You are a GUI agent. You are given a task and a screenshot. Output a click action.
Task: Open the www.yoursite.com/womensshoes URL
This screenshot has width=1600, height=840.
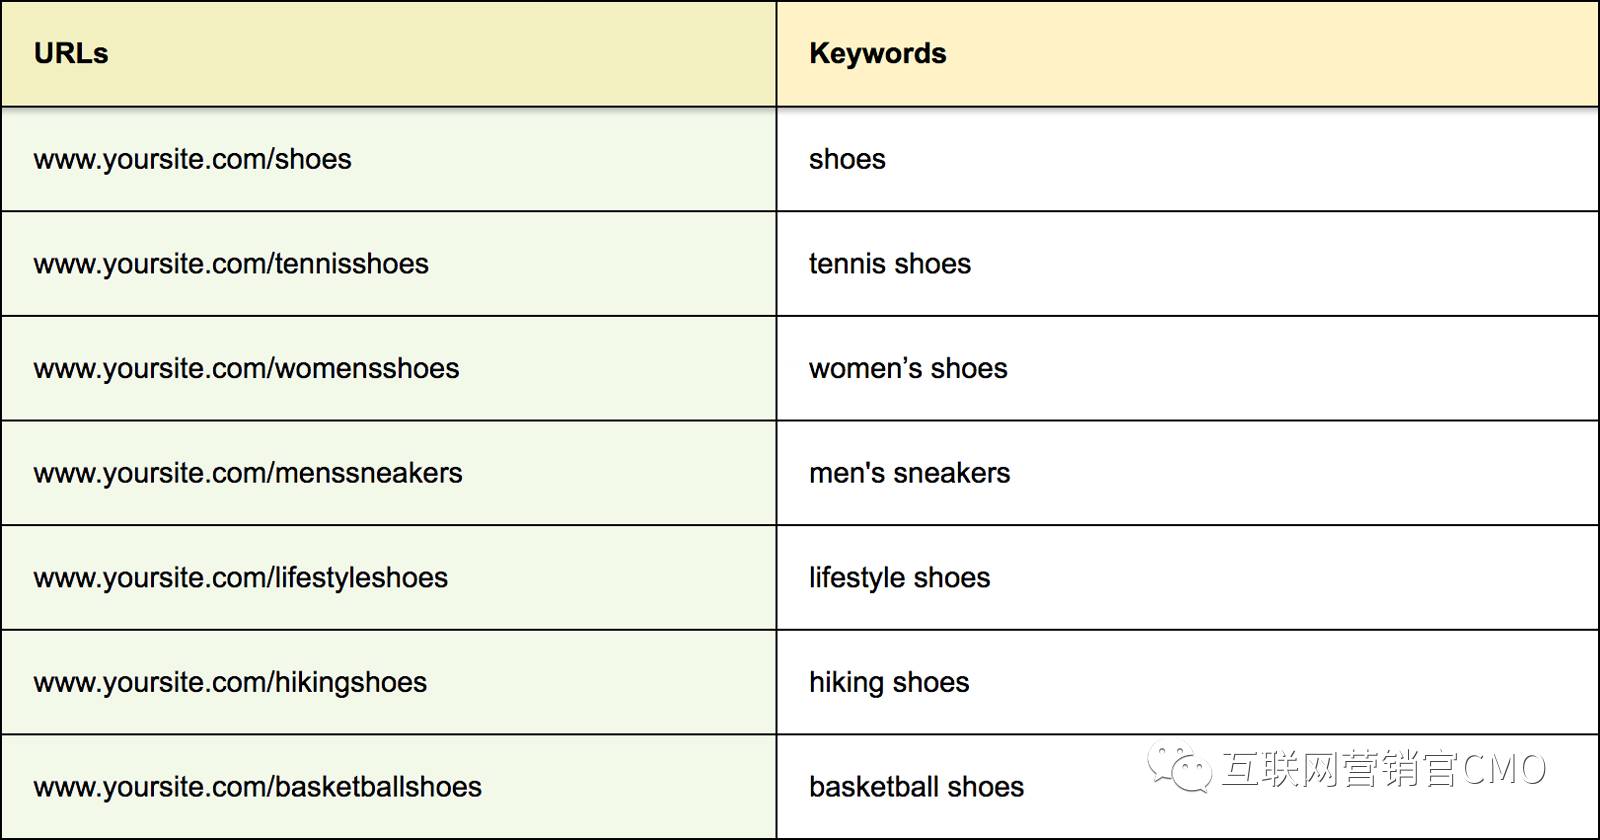point(247,369)
